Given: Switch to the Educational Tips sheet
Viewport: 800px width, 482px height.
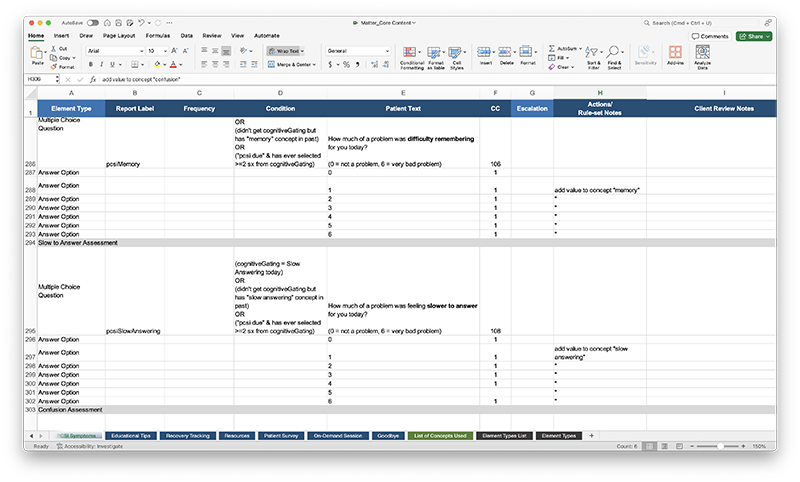Looking at the screenshot, I should click(131, 436).
